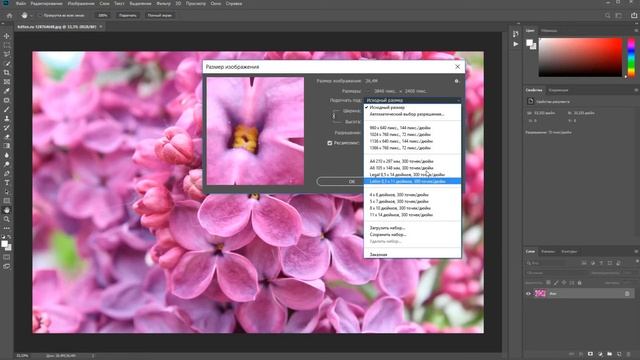Click the rainbow hue slider strip

(631, 57)
